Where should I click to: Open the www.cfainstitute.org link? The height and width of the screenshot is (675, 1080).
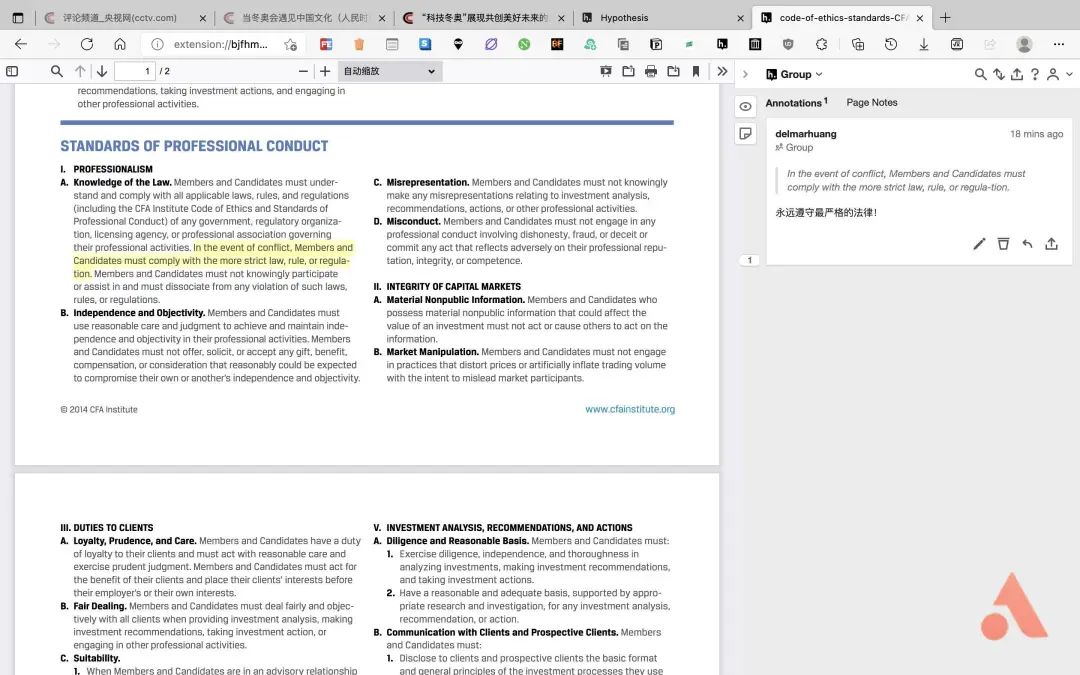coord(630,409)
